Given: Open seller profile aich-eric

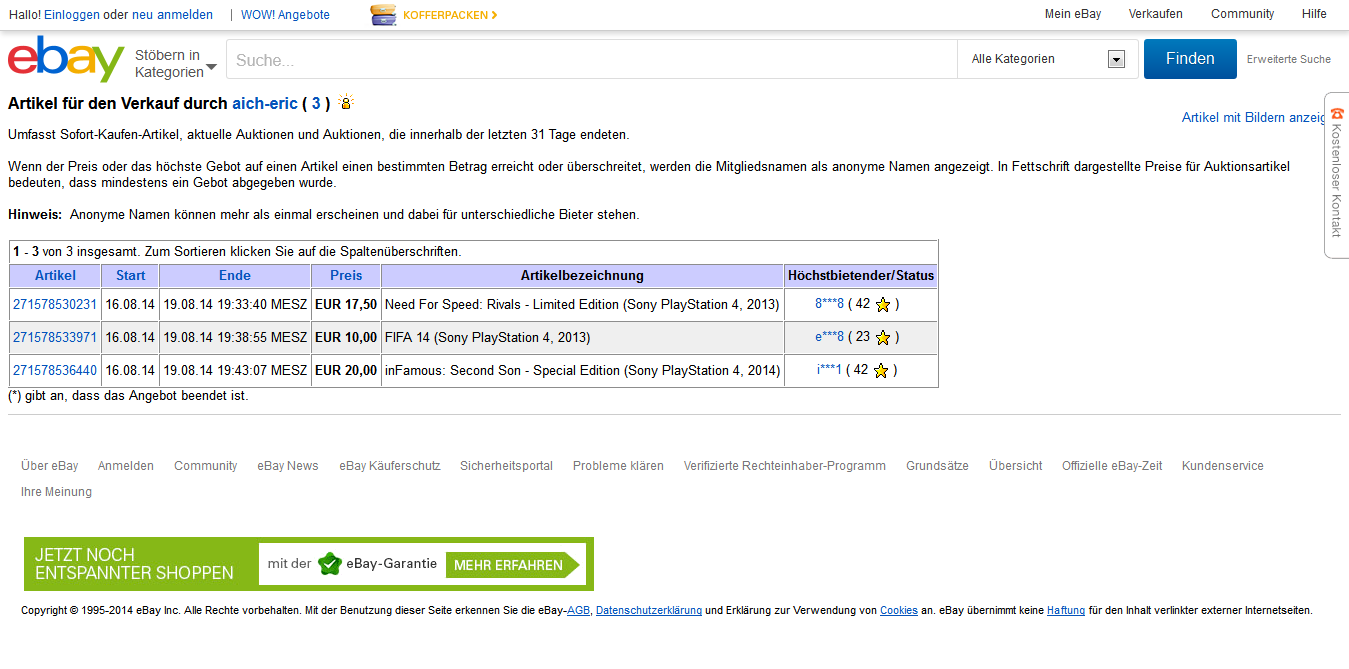Looking at the screenshot, I should tap(265, 103).
